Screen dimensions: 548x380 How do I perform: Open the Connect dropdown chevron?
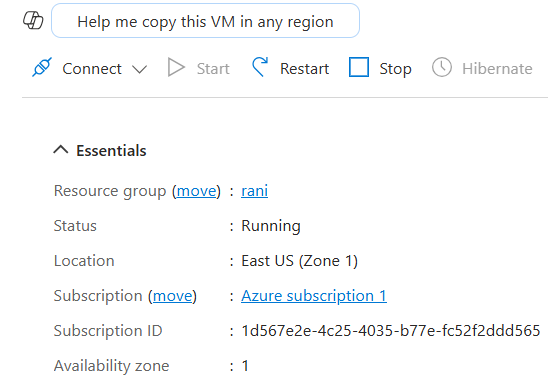(139, 69)
